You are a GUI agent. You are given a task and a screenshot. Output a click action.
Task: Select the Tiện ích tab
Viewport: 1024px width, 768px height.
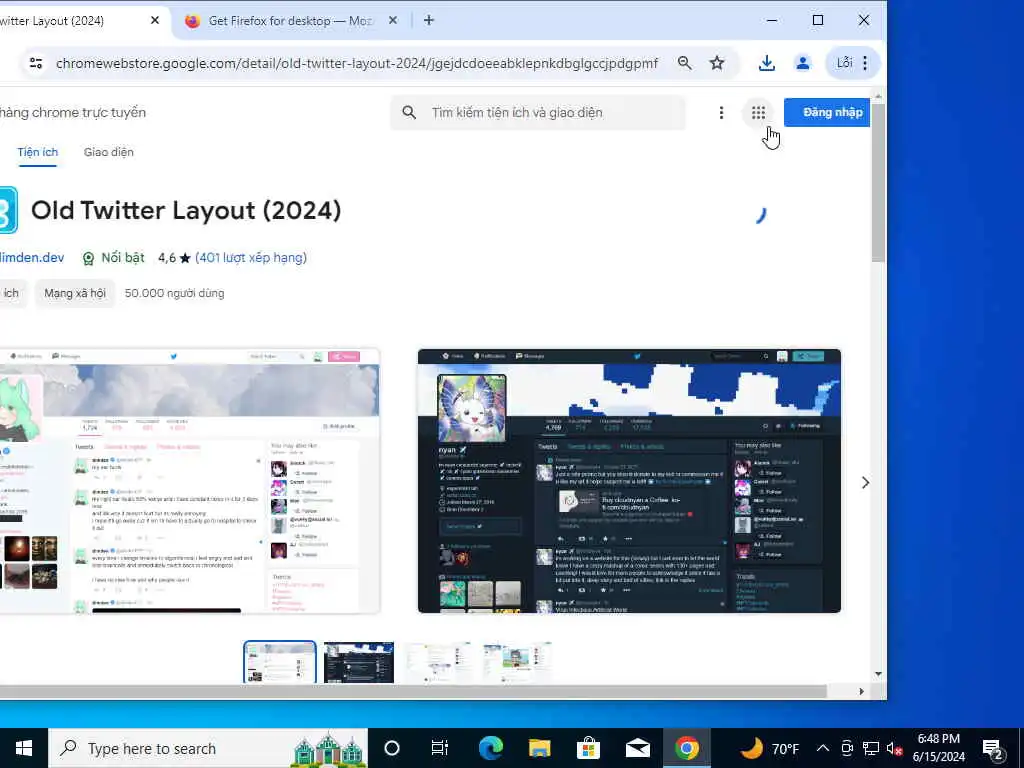[37, 152]
